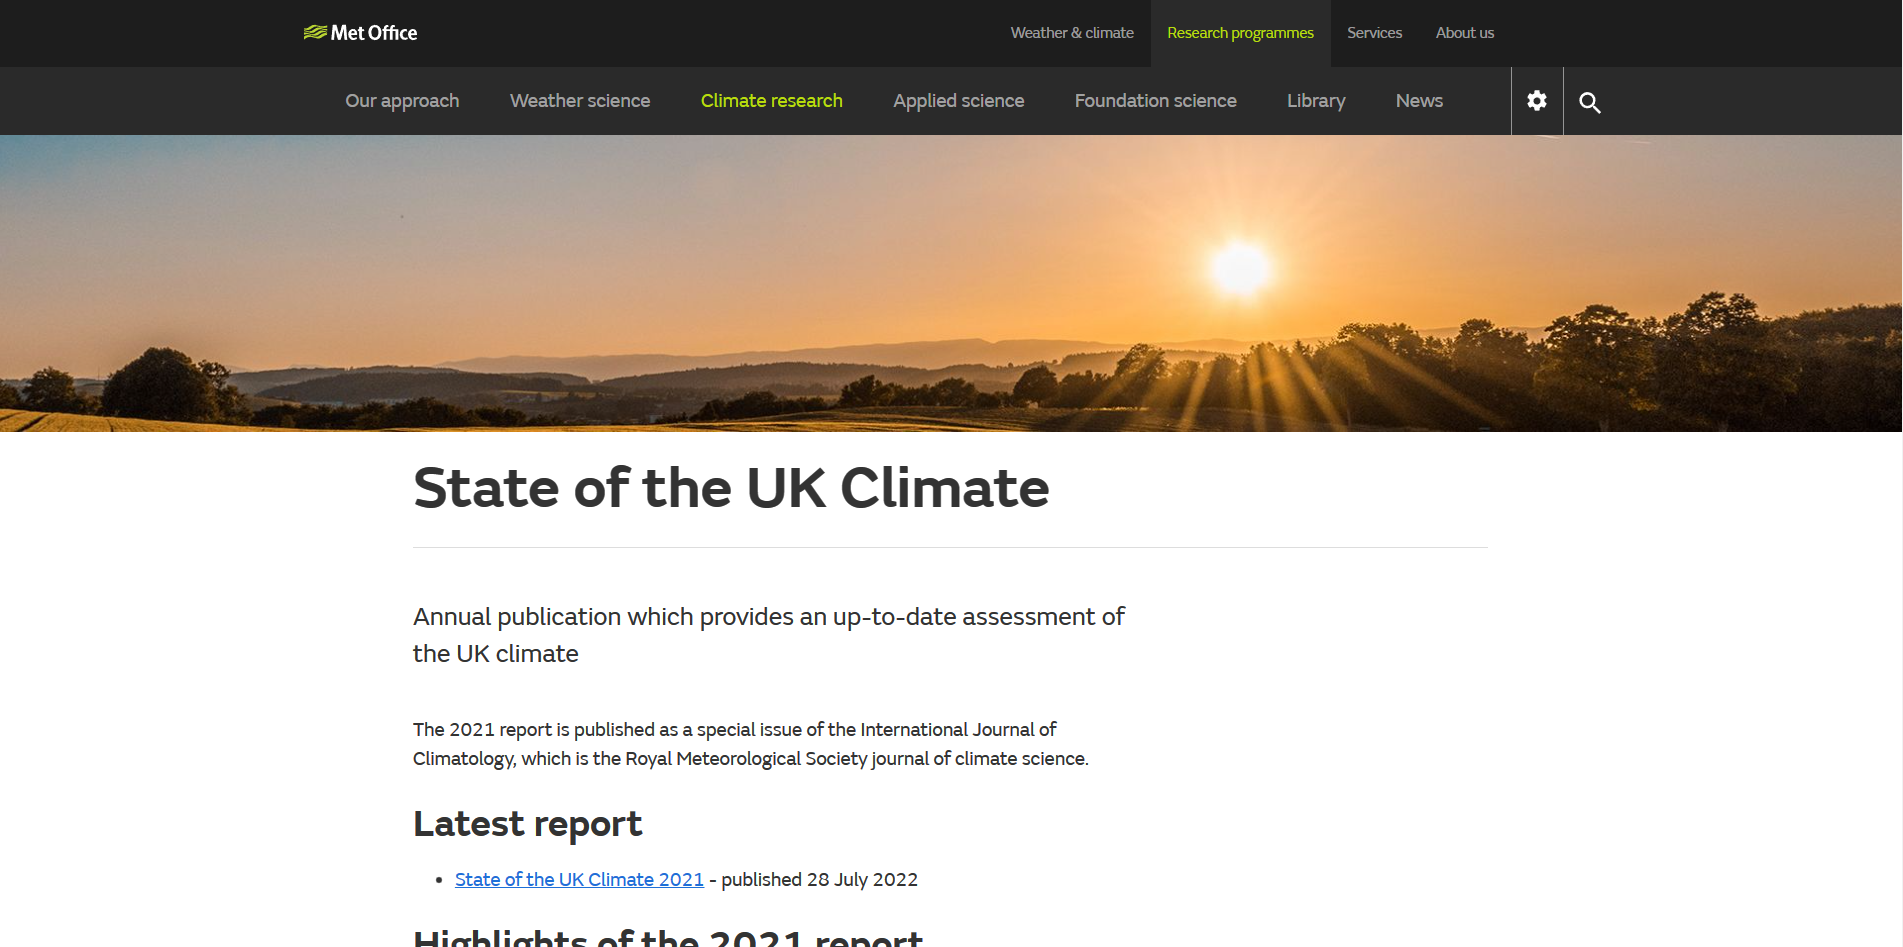Click the 'Latest report' heading
The height and width of the screenshot is (947, 1903).
[527, 824]
